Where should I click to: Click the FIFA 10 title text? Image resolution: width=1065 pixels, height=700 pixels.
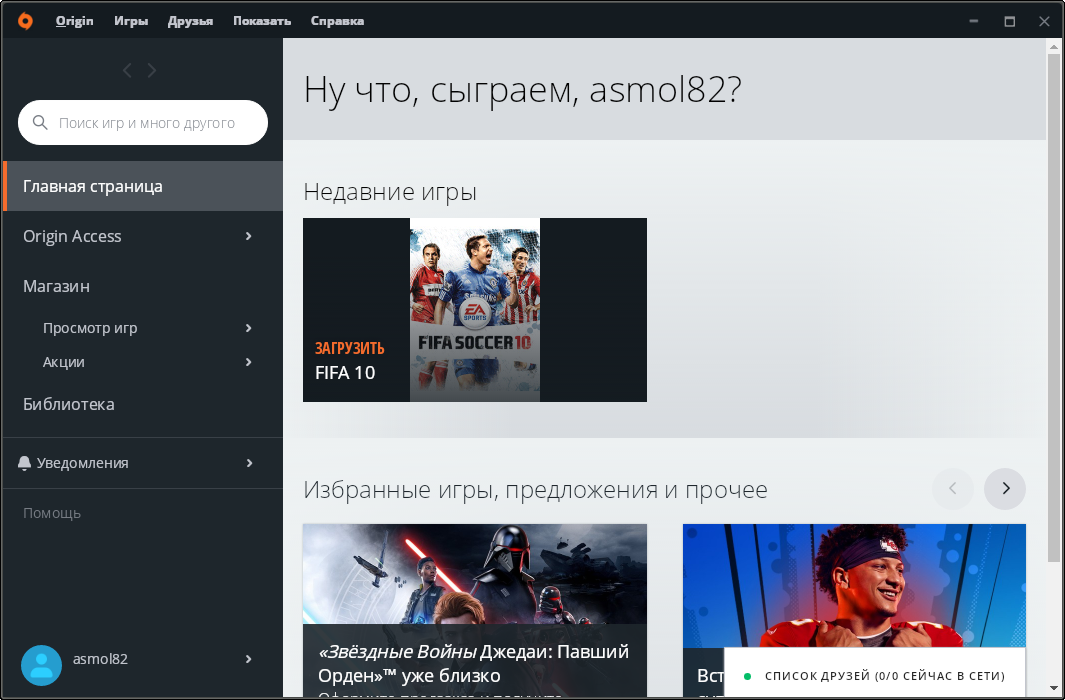(345, 373)
